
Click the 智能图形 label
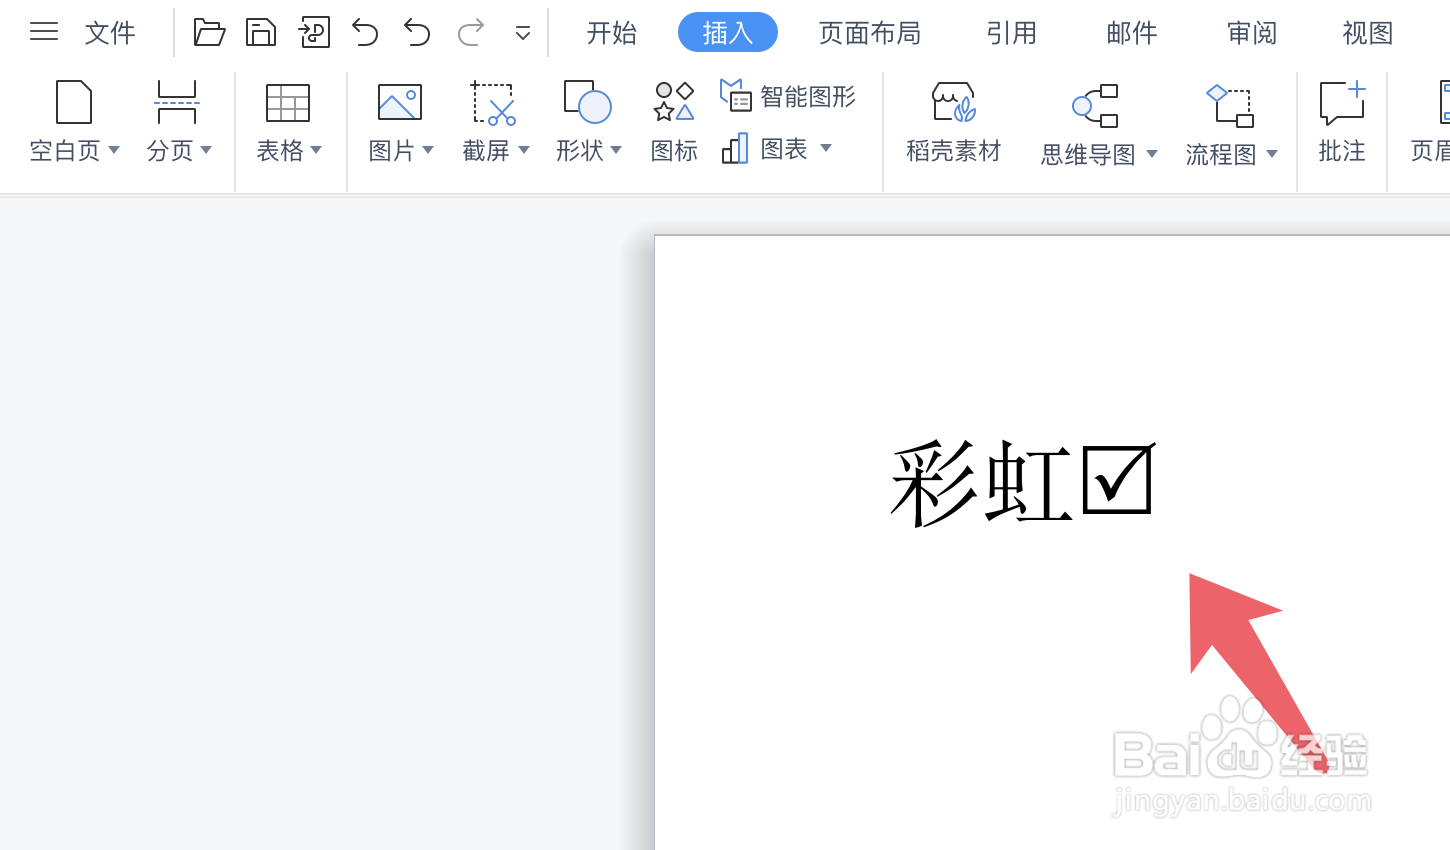click(808, 97)
